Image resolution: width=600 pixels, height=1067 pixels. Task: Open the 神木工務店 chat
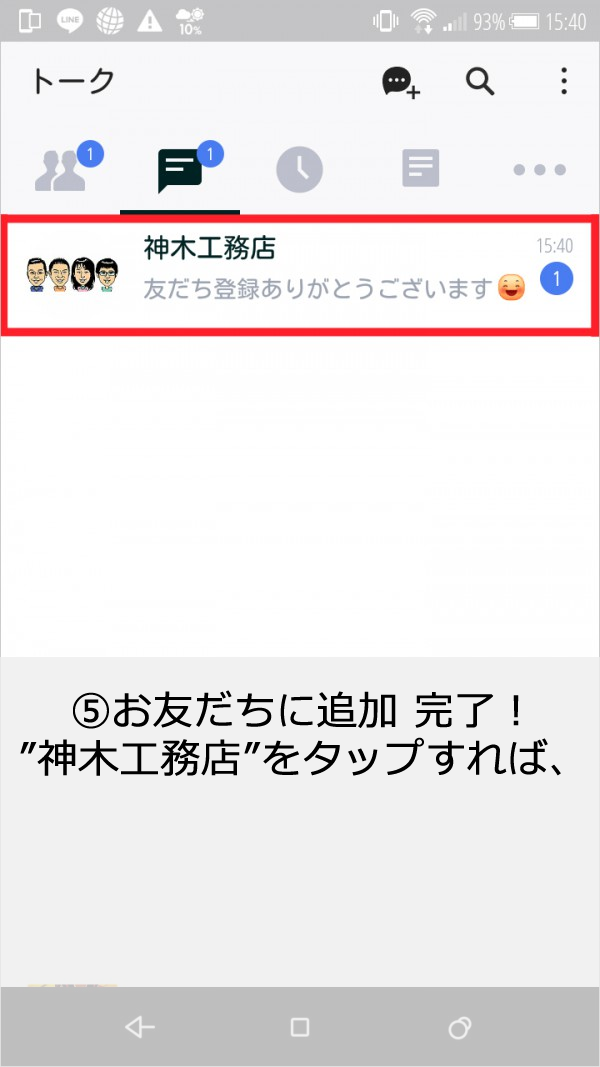click(300, 275)
